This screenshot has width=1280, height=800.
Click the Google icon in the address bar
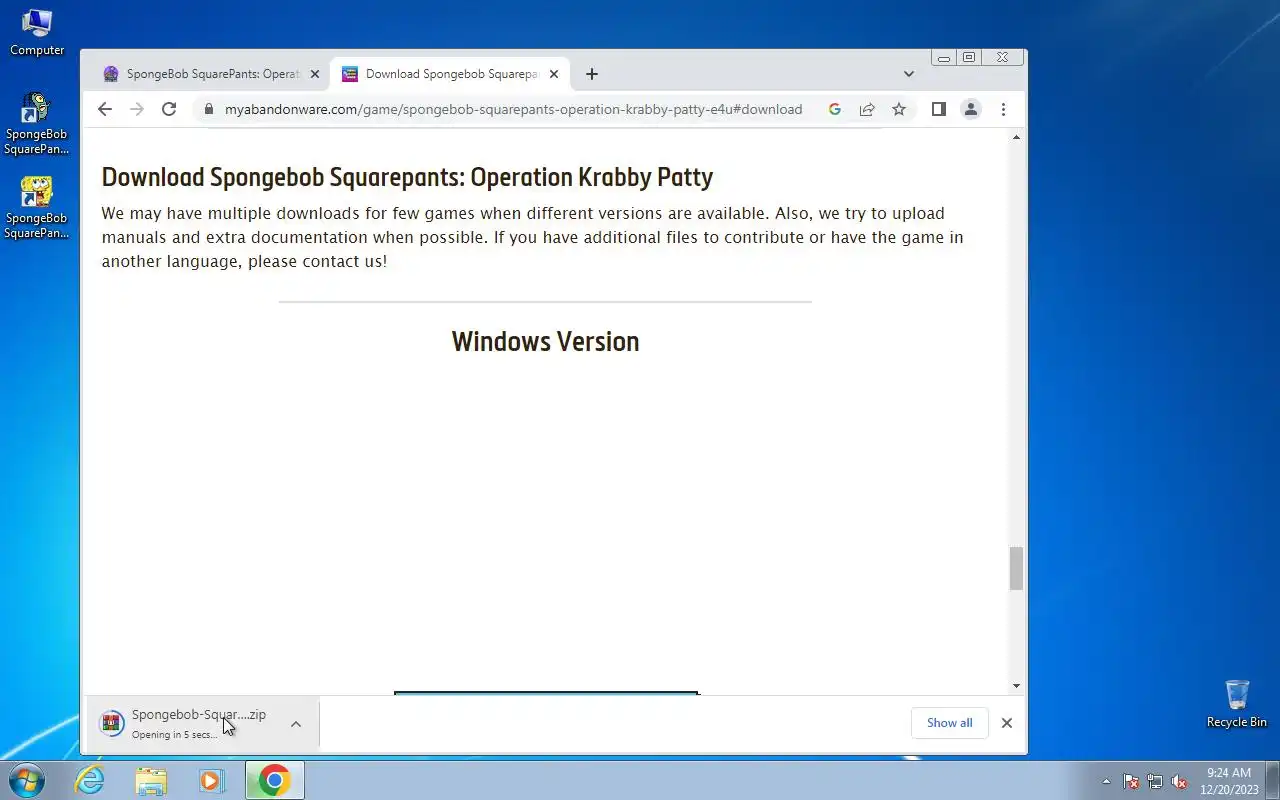[x=835, y=109]
